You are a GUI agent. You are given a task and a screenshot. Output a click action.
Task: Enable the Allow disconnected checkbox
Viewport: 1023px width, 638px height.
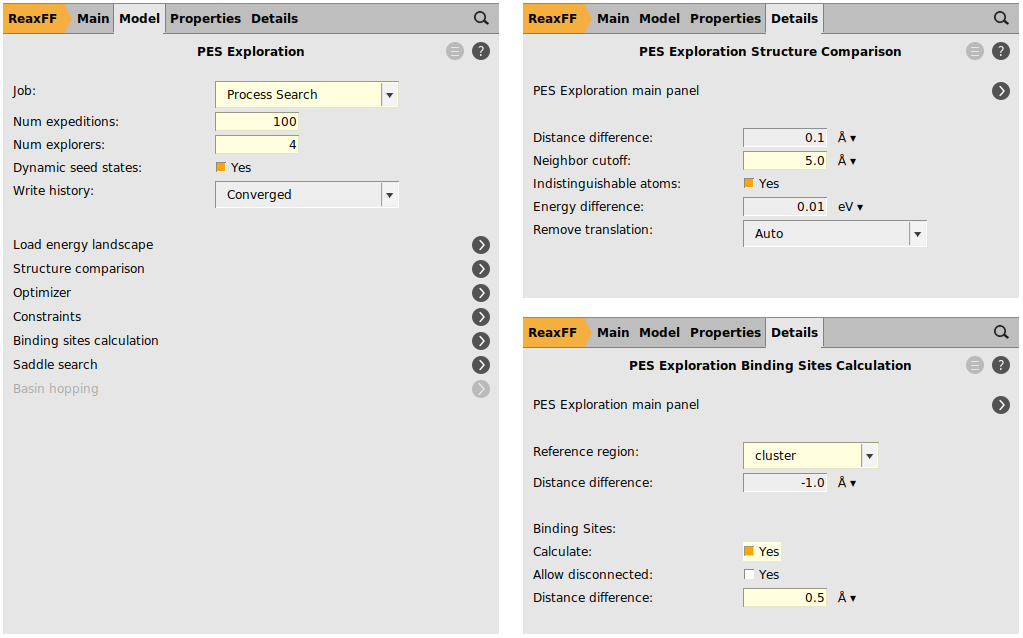coord(749,575)
